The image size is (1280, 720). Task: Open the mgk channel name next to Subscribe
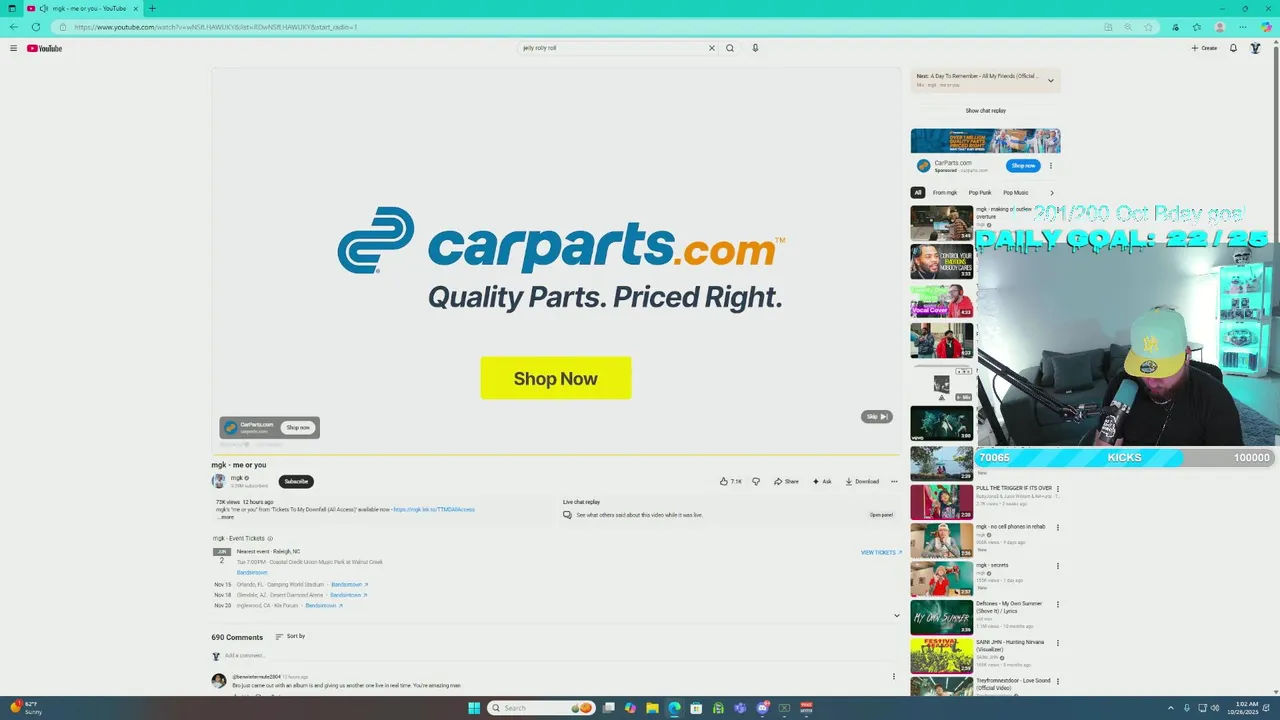pos(237,478)
